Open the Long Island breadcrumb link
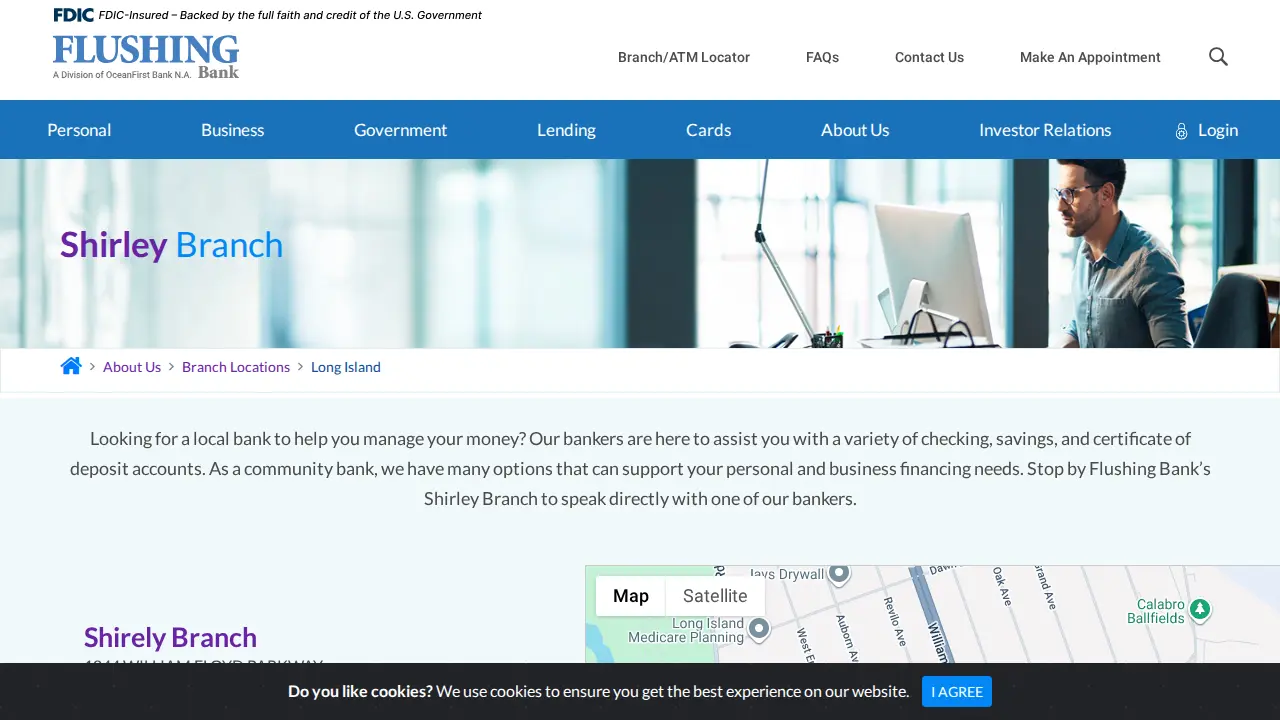This screenshot has width=1280, height=720. (x=346, y=367)
